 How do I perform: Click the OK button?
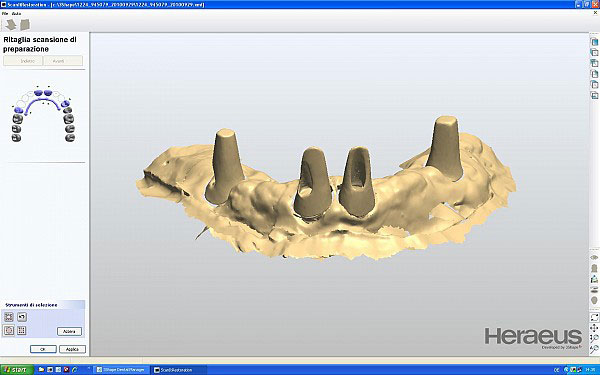point(43,349)
